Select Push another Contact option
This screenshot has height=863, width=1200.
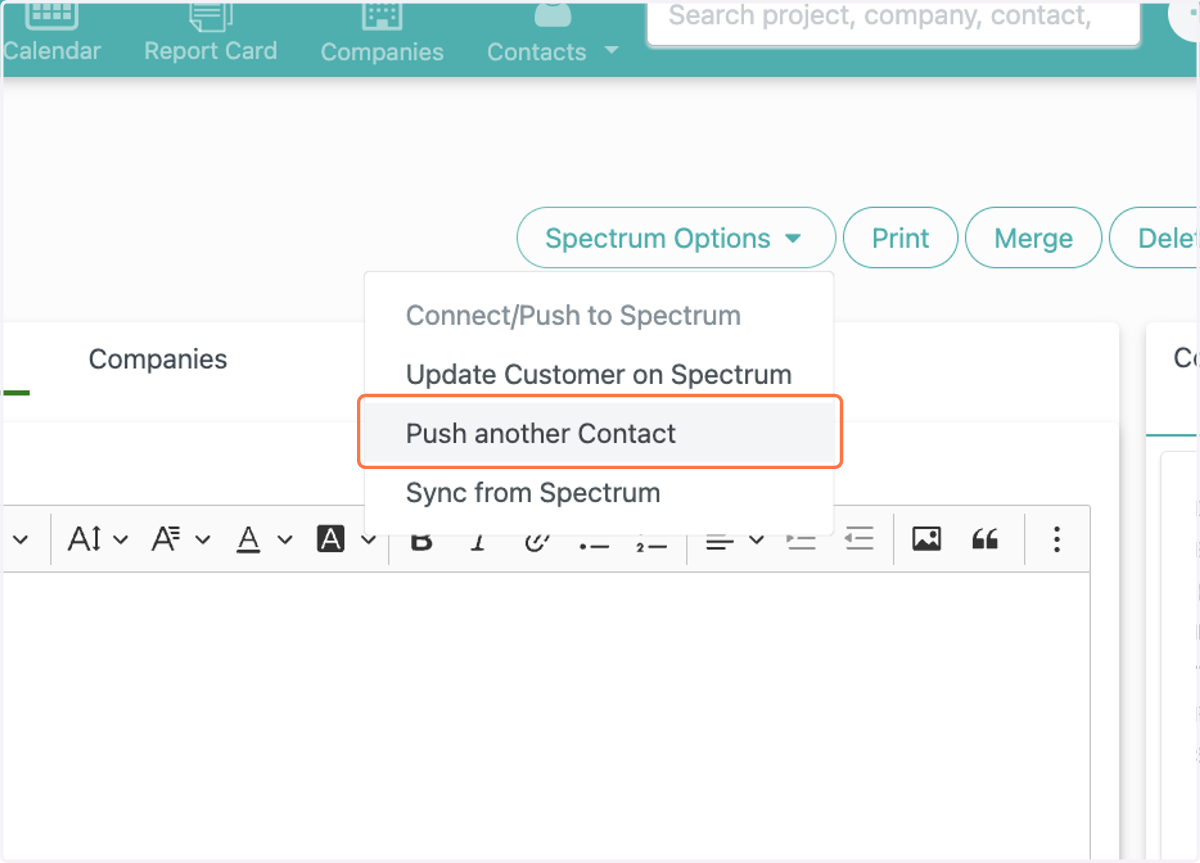(600, 434)
